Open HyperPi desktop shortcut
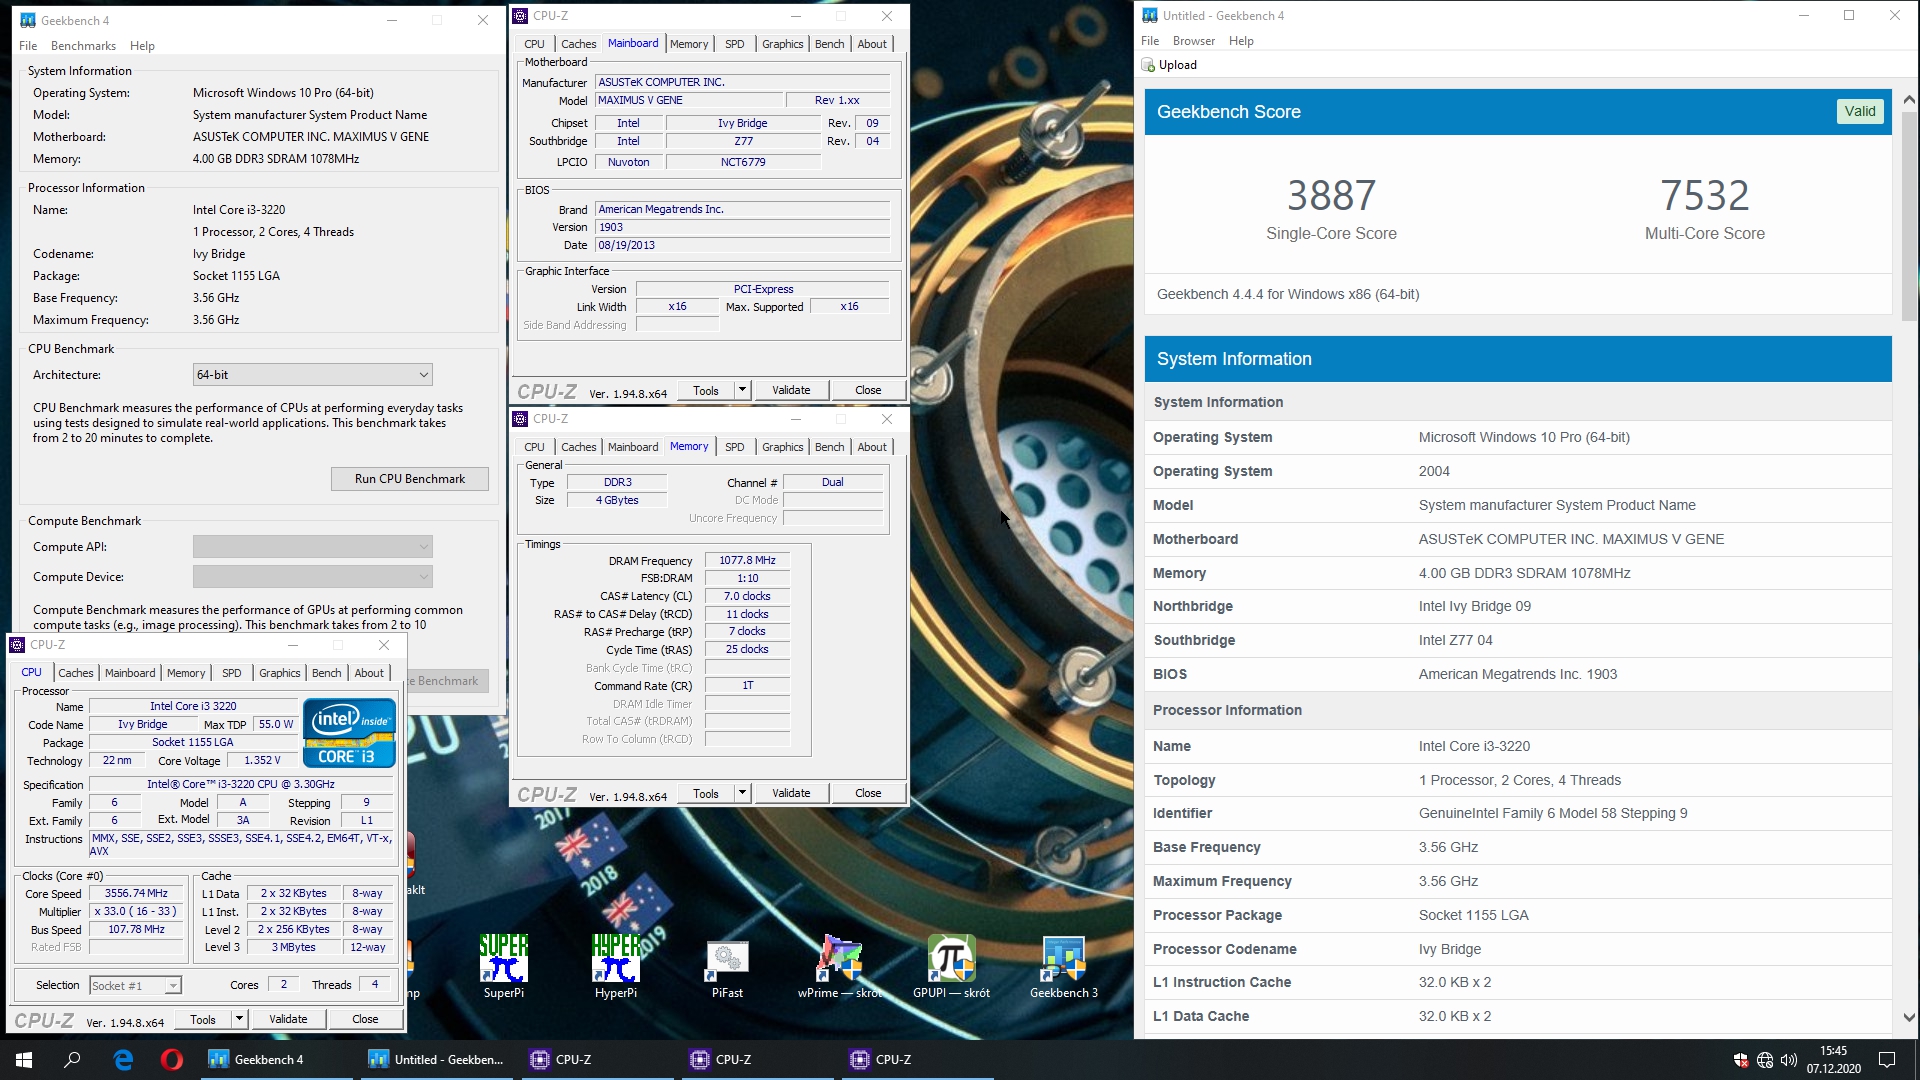Image resolution: width=1920 pixels, height=1080 pixels. tap(616, 966)
